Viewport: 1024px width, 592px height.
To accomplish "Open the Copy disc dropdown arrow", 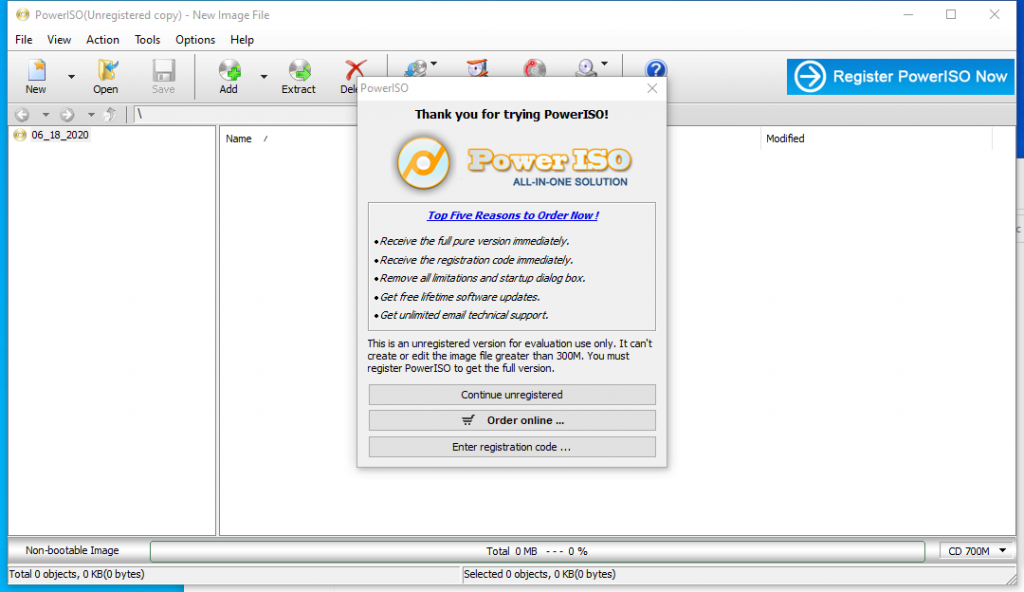I will click(434, 64).
